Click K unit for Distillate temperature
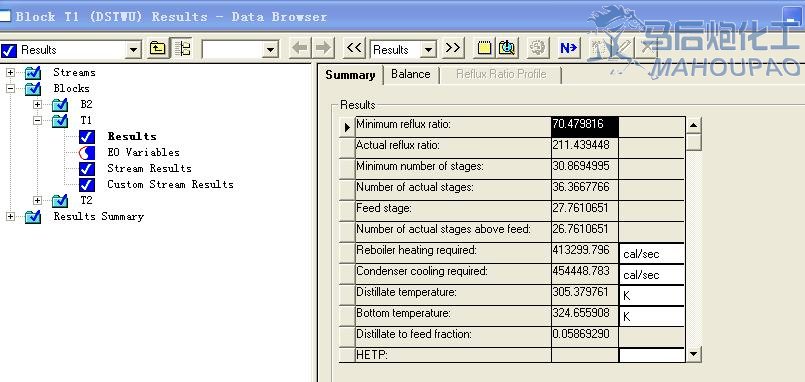The image size is (805, 382). click(652, 296)
